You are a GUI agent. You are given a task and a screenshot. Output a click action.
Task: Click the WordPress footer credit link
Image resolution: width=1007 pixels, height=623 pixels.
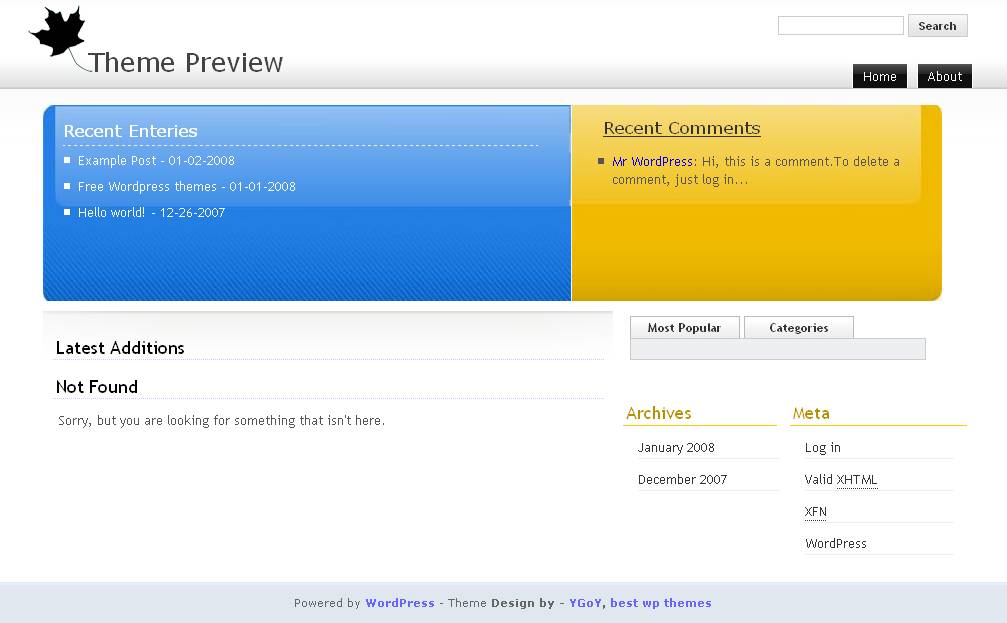(399, 603)
